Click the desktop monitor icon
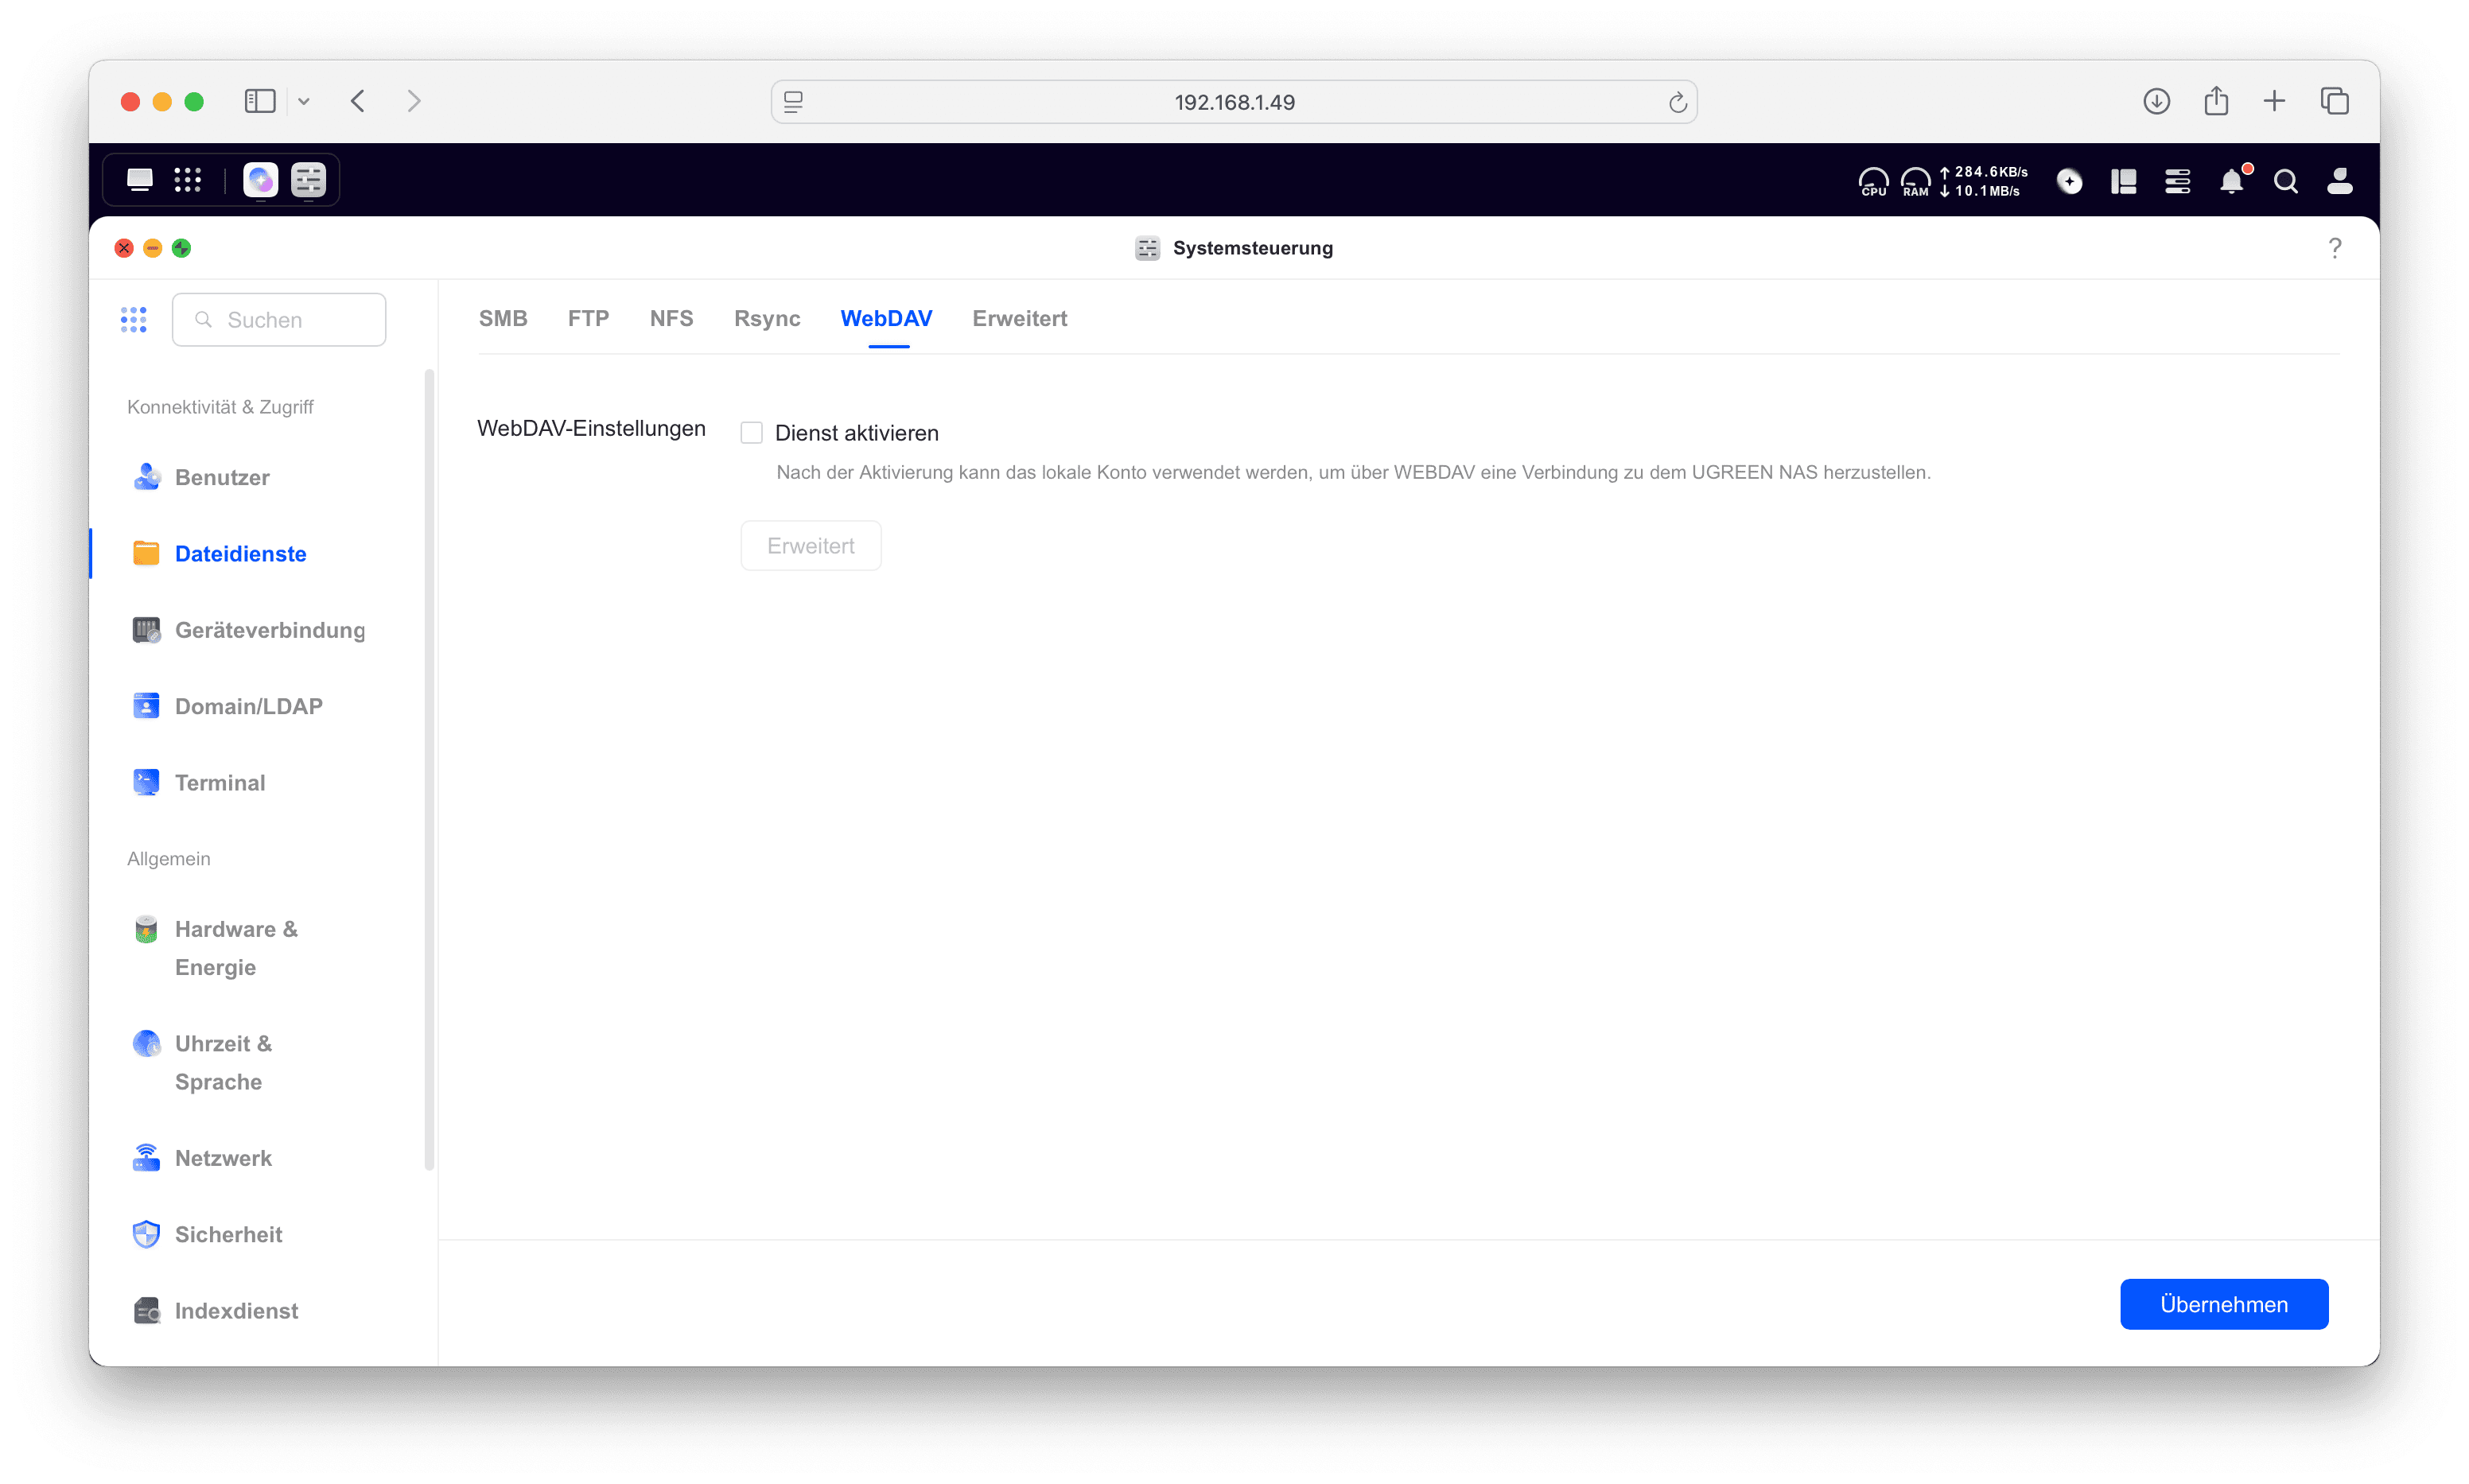Viewport: 2469px width, 1484px height. click(x=140, y=180)
